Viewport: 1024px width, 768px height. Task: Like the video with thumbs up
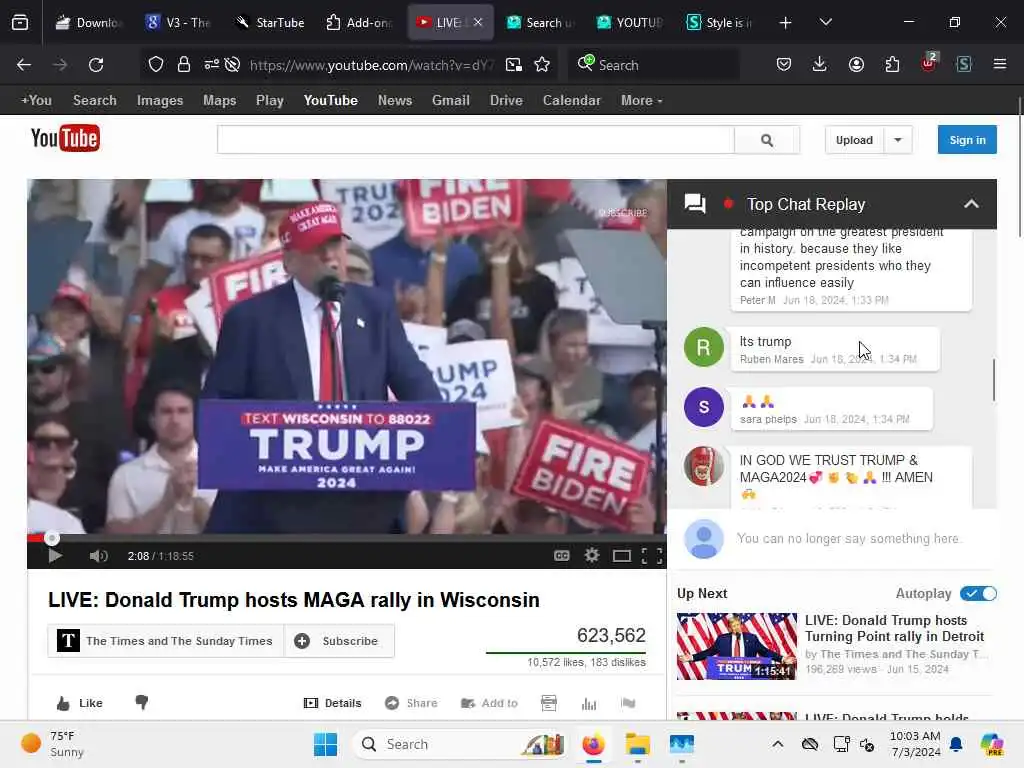(x=79, y=703)
